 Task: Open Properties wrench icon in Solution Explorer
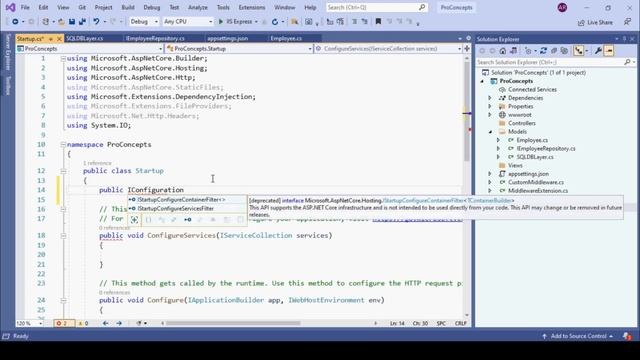[x=598, y=51]
